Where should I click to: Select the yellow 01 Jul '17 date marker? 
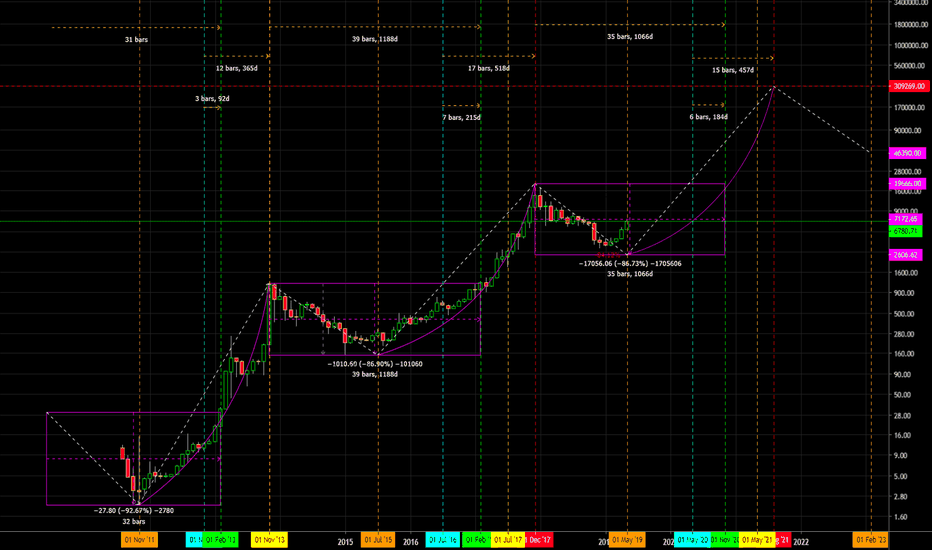click(508, 540)
